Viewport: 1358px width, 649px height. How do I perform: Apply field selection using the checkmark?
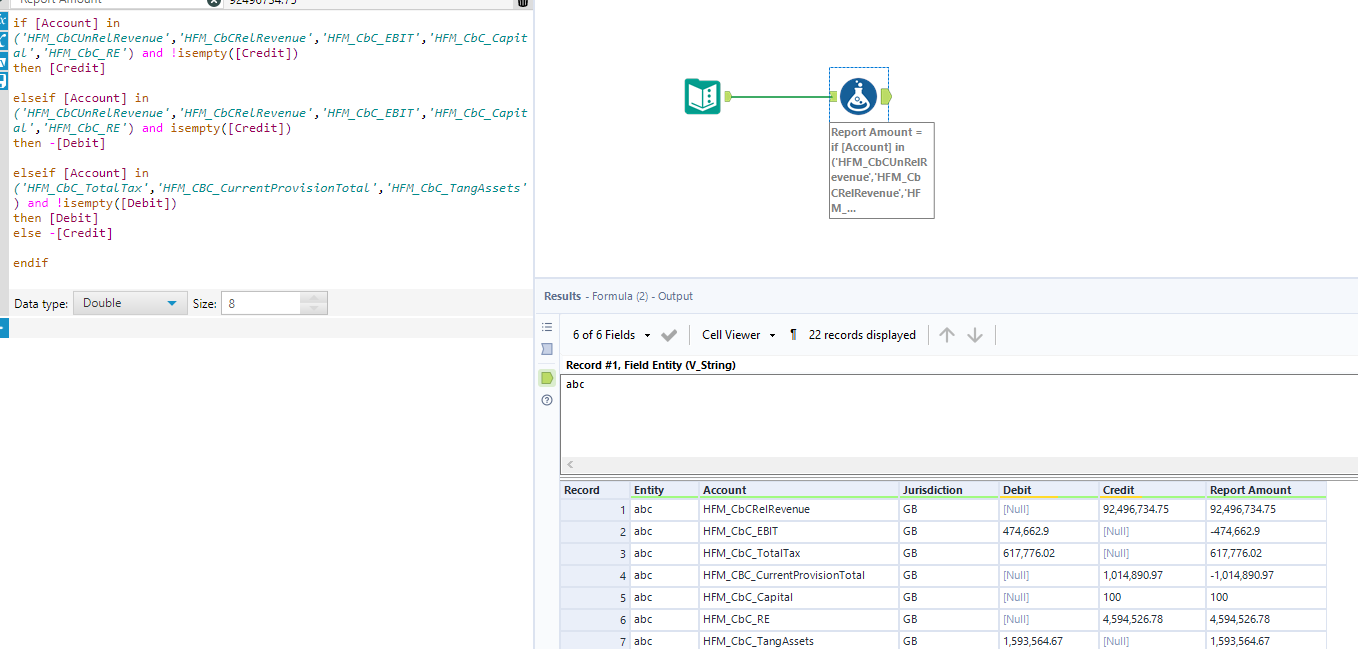669,335
